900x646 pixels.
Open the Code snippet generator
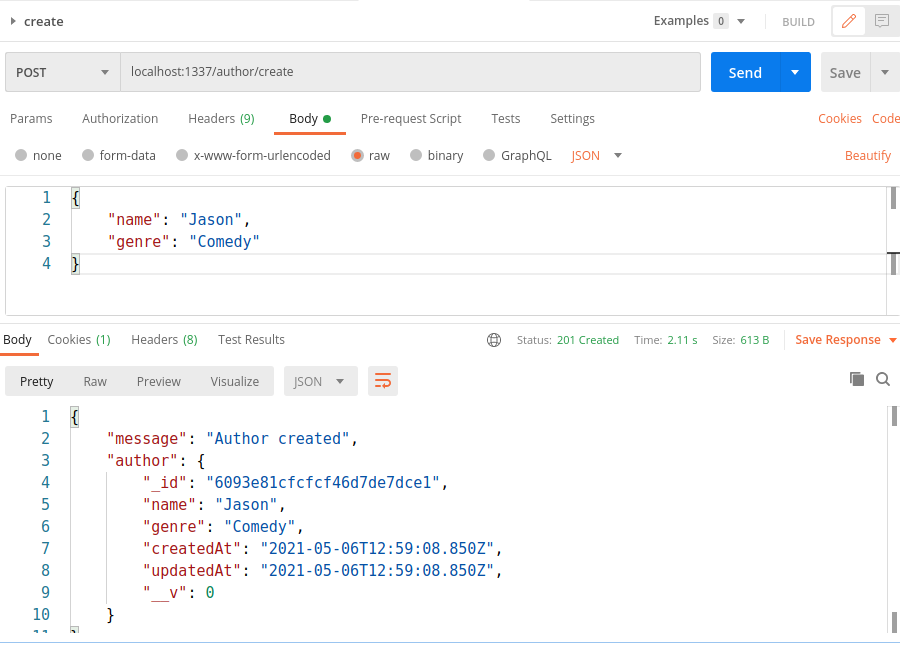(x=886, y=118)
